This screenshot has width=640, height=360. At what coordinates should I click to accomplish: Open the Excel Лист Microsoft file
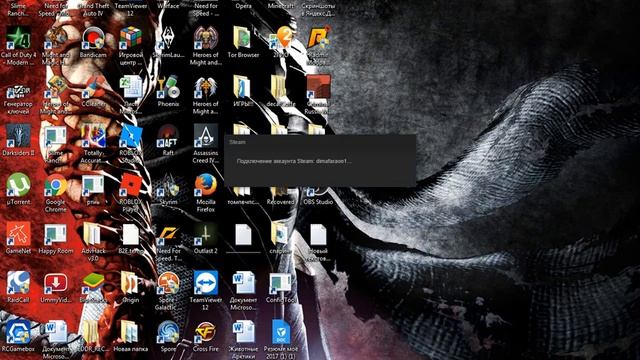pyautogui.click(x=131, y=88)
